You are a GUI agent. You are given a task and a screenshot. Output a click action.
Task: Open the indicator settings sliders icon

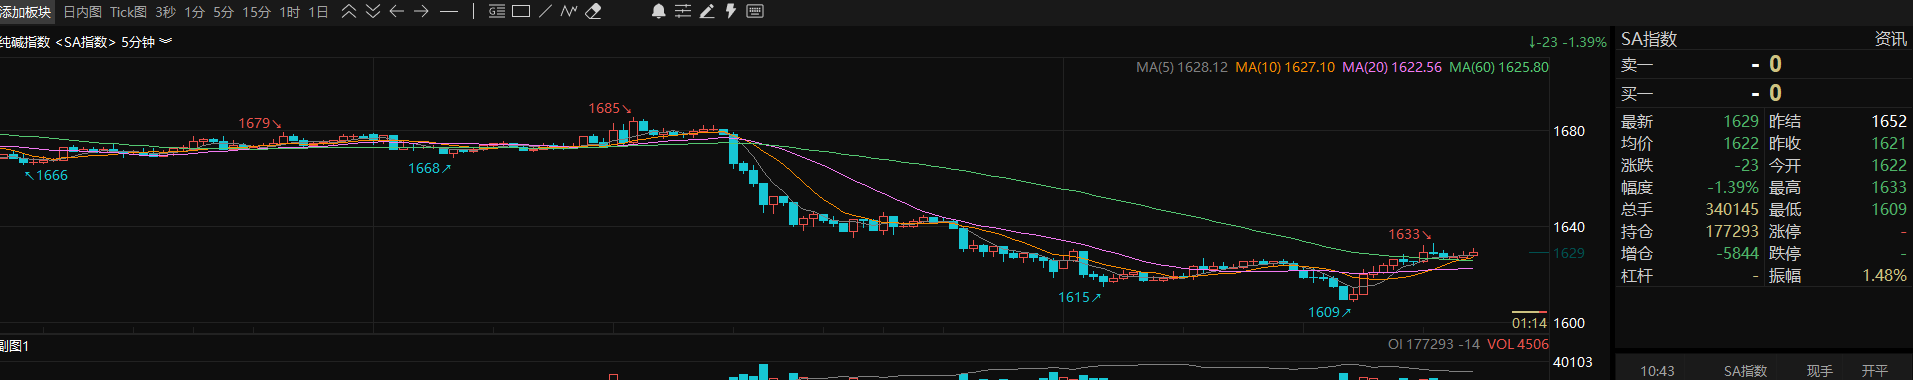[683, 12]
